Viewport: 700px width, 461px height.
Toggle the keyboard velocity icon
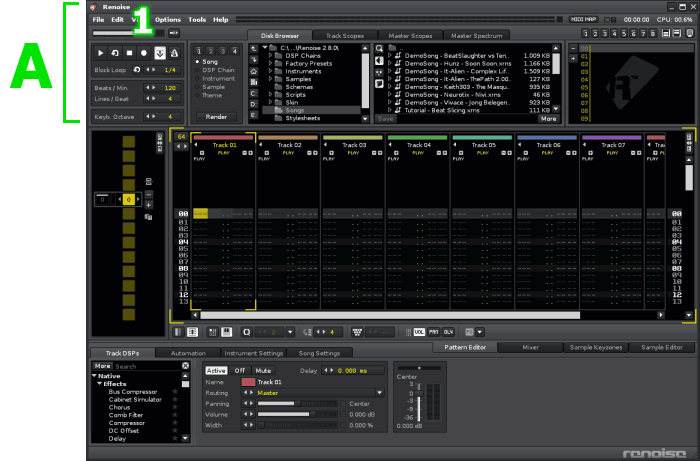click(357, 332)
